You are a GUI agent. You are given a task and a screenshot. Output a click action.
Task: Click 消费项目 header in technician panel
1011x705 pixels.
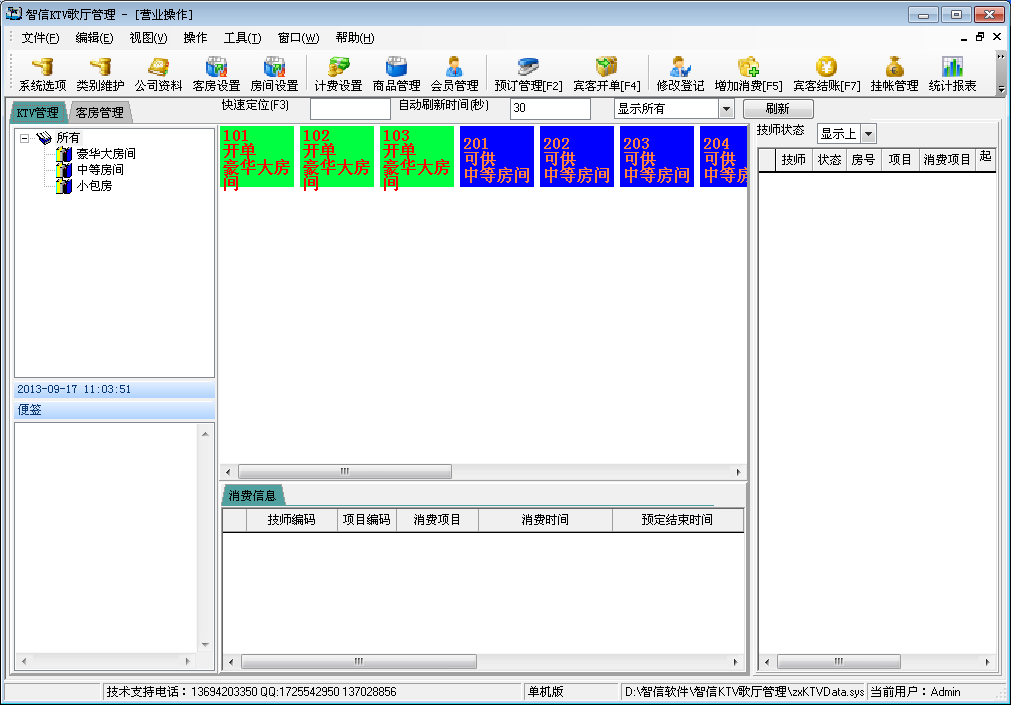(x=947, y=160)
